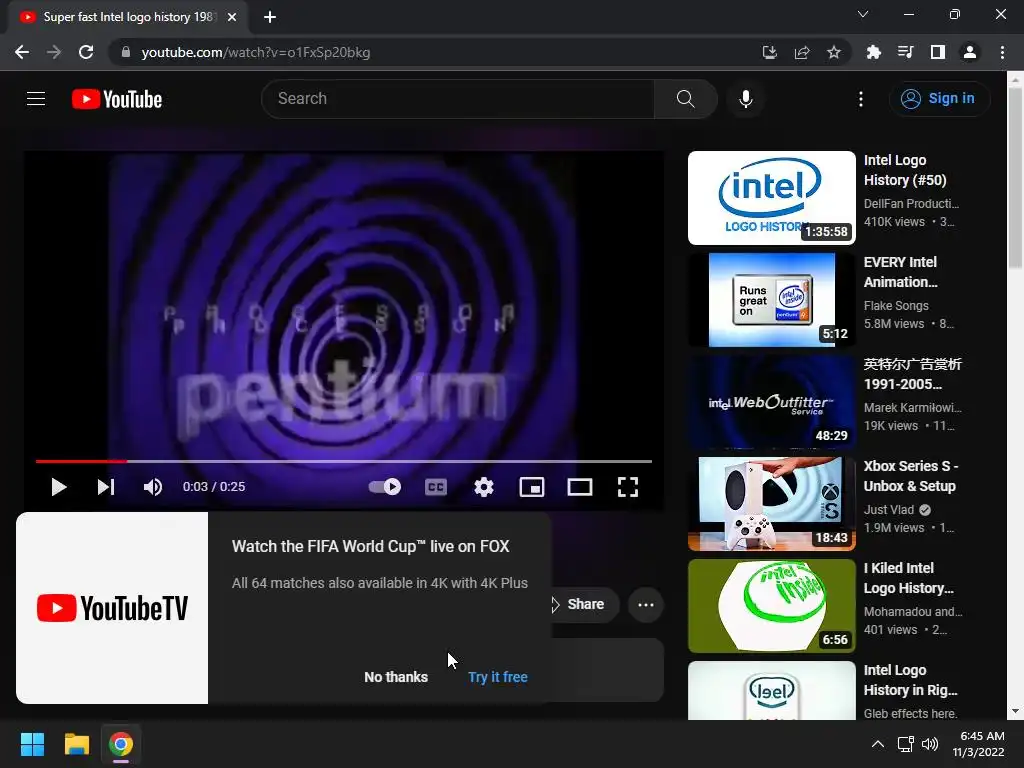This screenshot has width=1024, height=768.
Task: Go back in Chrome
Action: [22, 52]
